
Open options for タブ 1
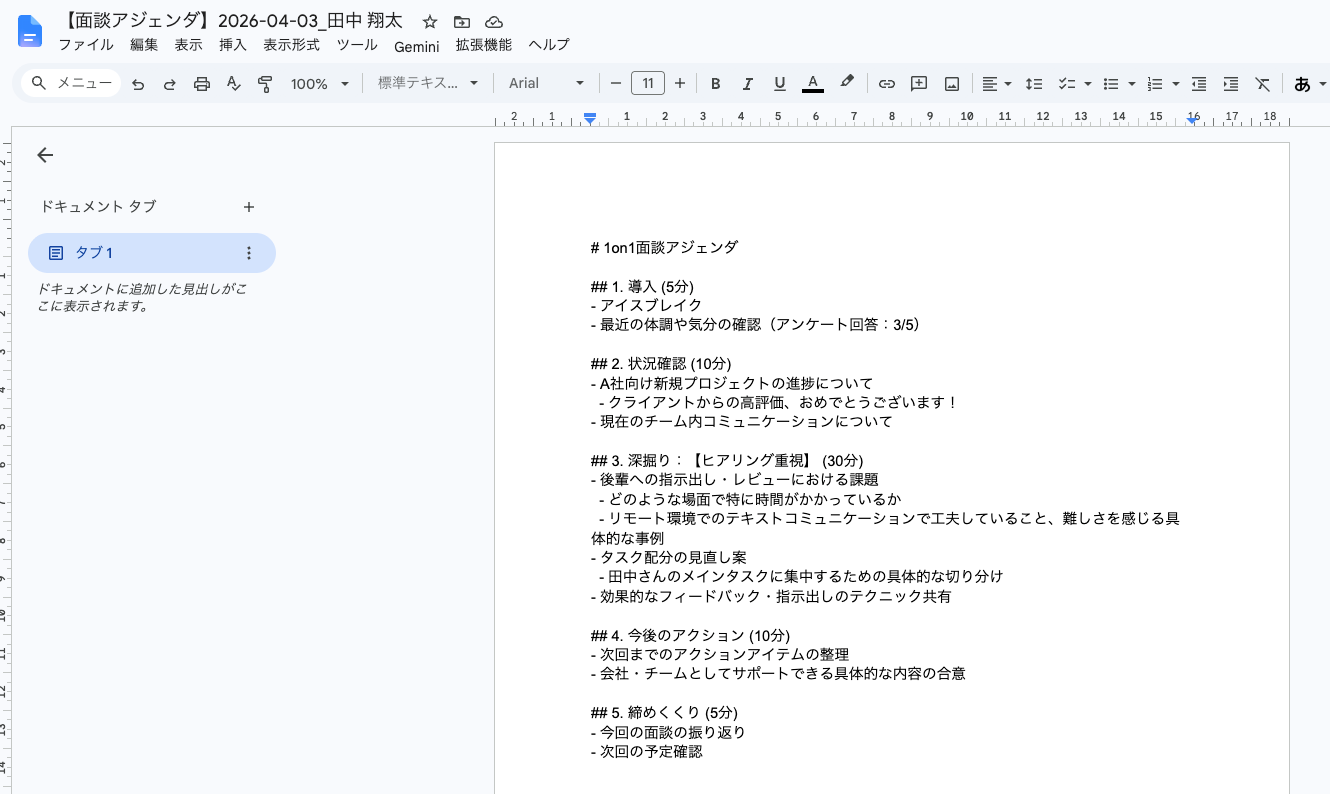(x=249, y=253)
